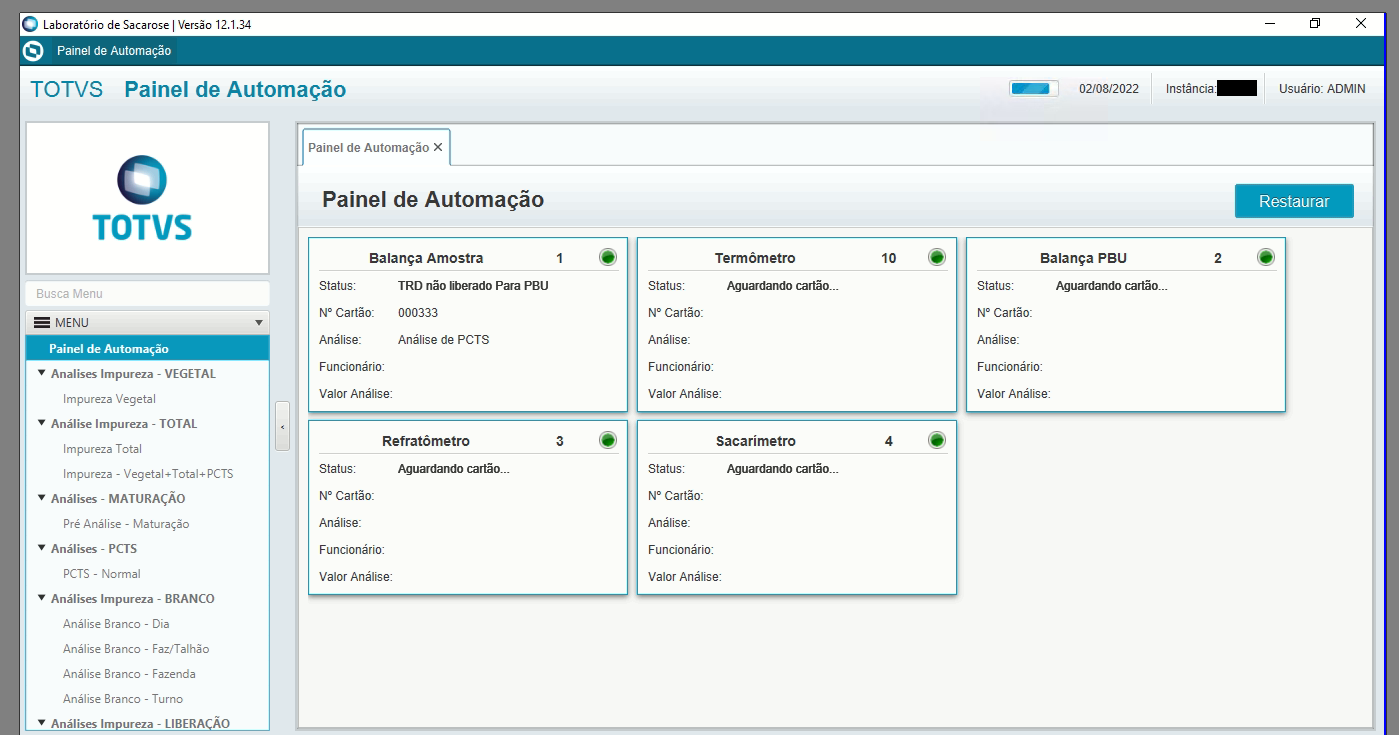Click the Balança PBU green status indicator

pos(1266,257)
